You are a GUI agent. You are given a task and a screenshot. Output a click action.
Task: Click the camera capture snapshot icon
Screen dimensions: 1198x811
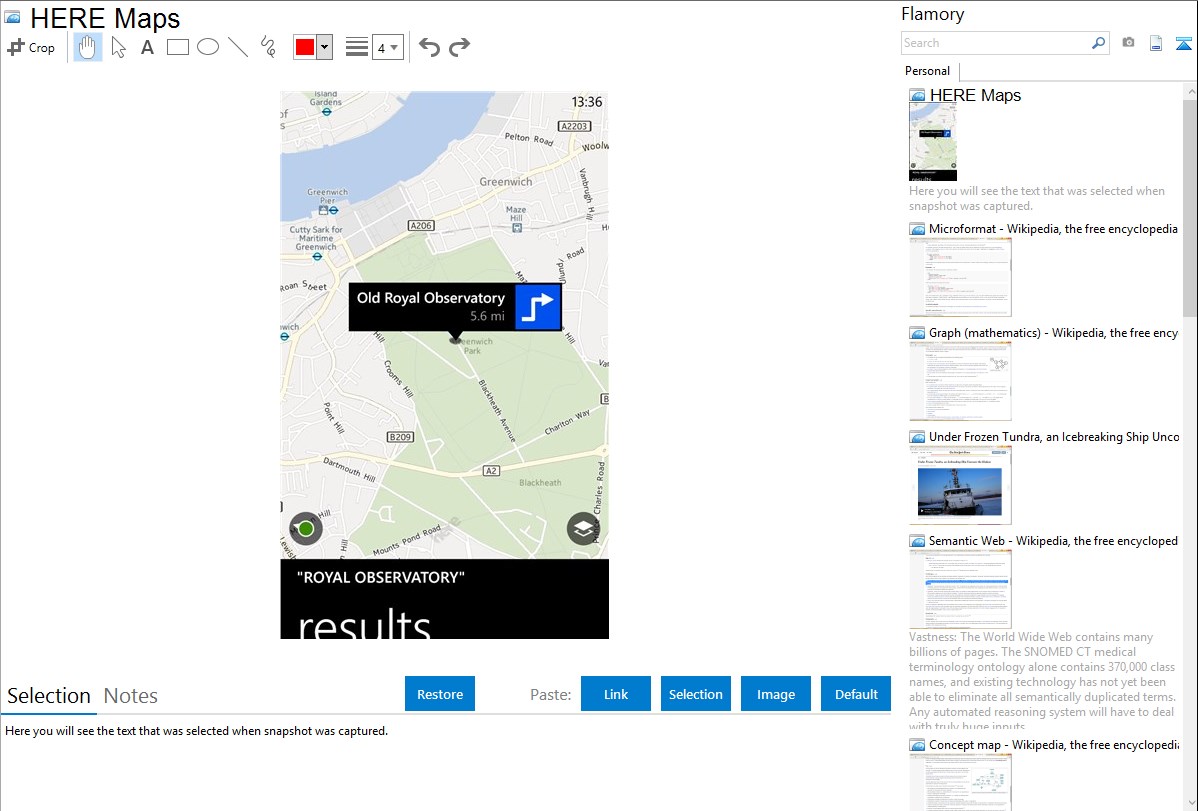[x=1128, y=43]
